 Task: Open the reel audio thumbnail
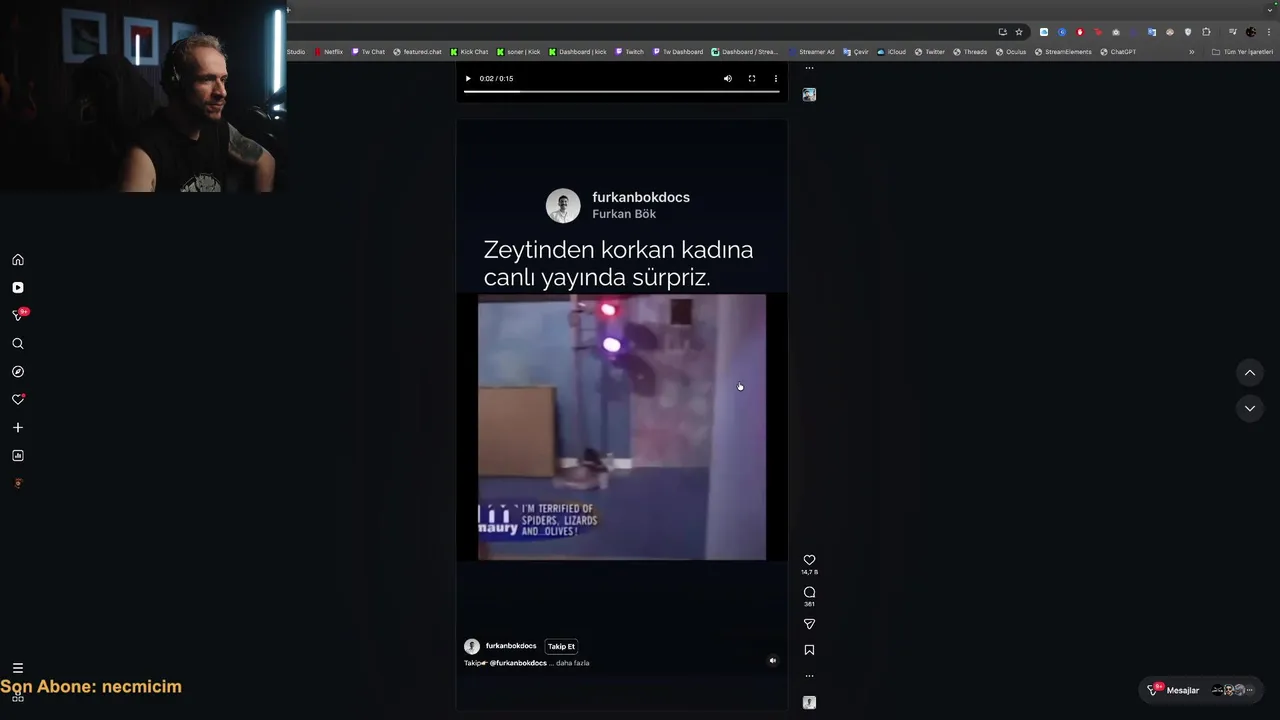(x=809, y=703)
